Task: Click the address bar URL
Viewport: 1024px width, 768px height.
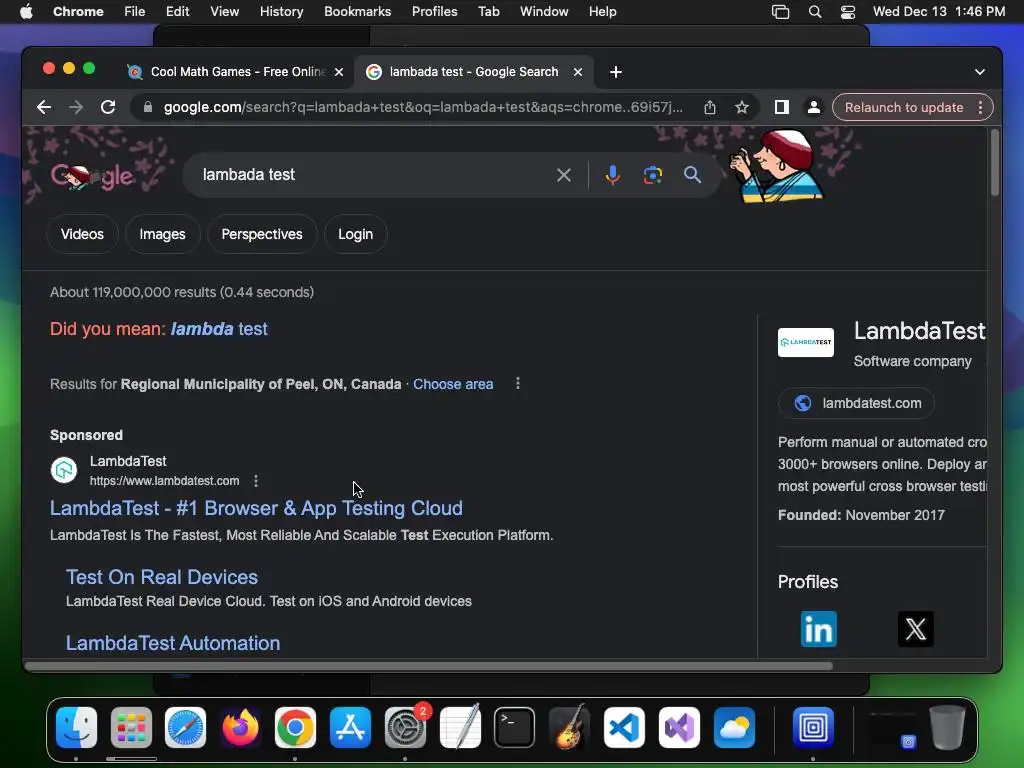Action: (x=423, y=107)
